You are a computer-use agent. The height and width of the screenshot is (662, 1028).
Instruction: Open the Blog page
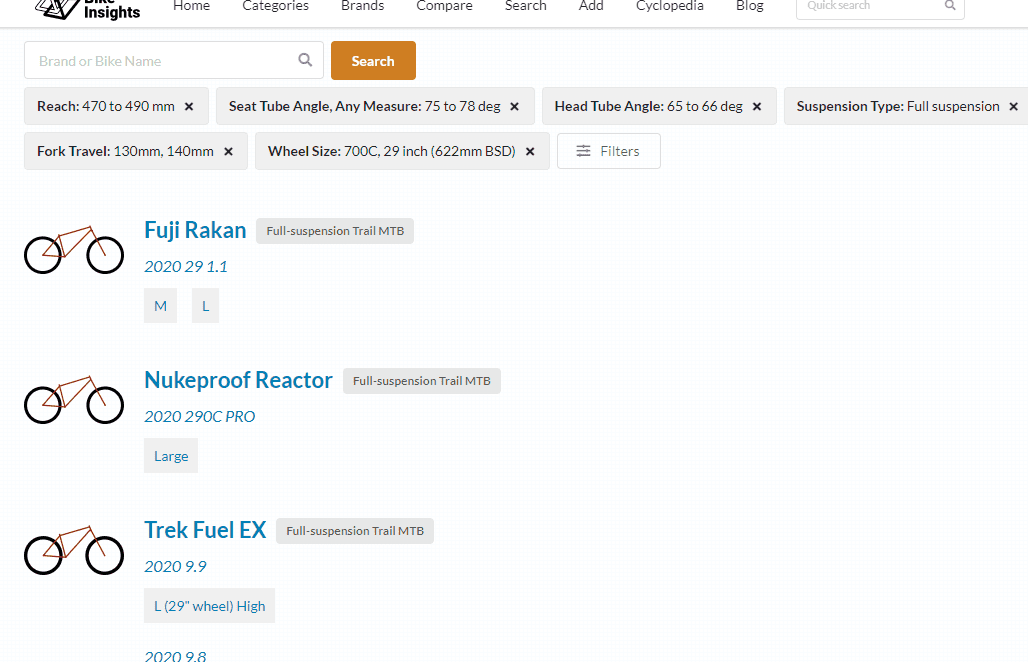pos(749,6)
